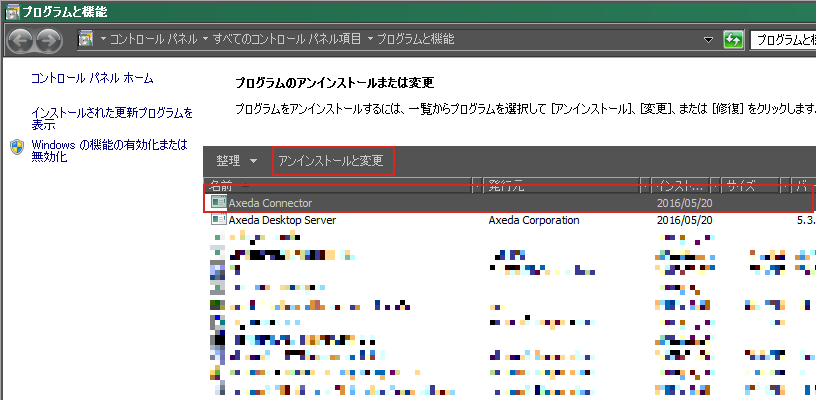Click the Back navigation arrow button
816x400 pixels.
coord(20,40)
